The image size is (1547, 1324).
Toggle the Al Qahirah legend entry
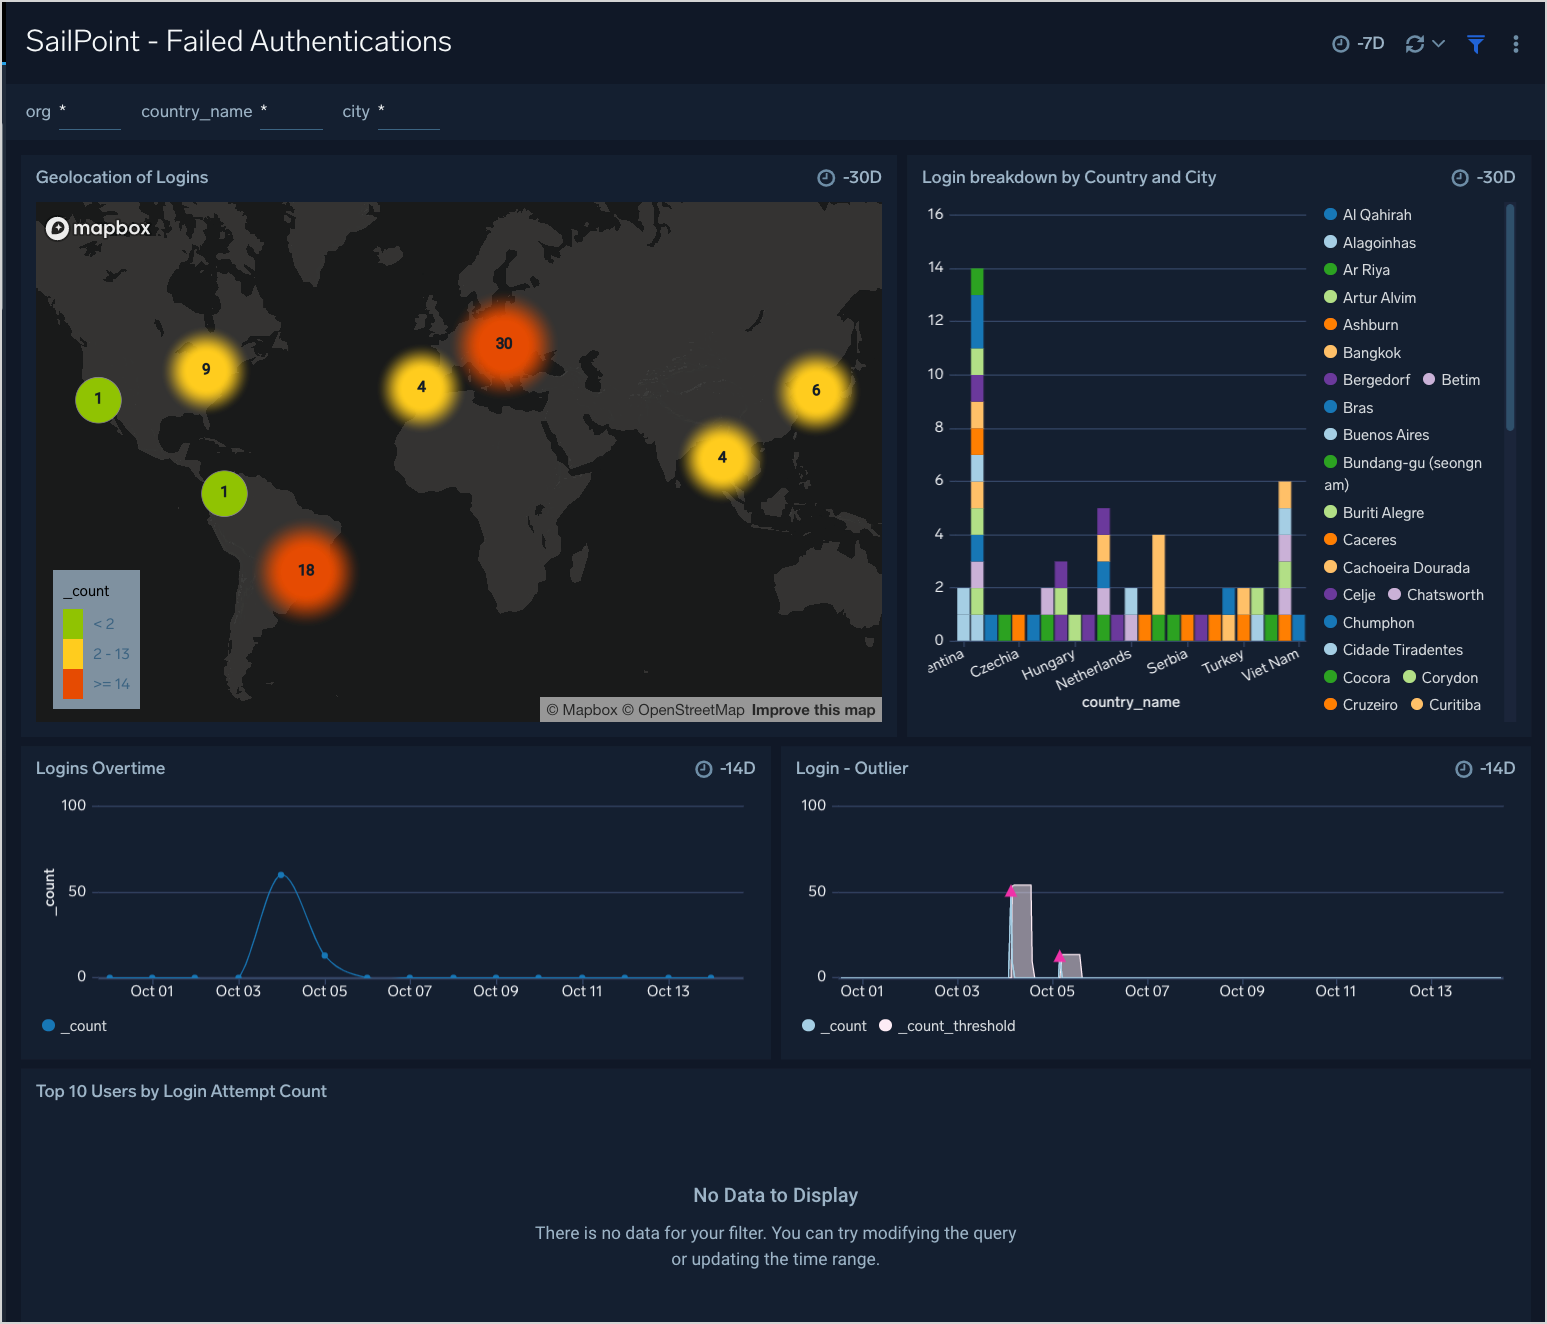pos(1376,215)
